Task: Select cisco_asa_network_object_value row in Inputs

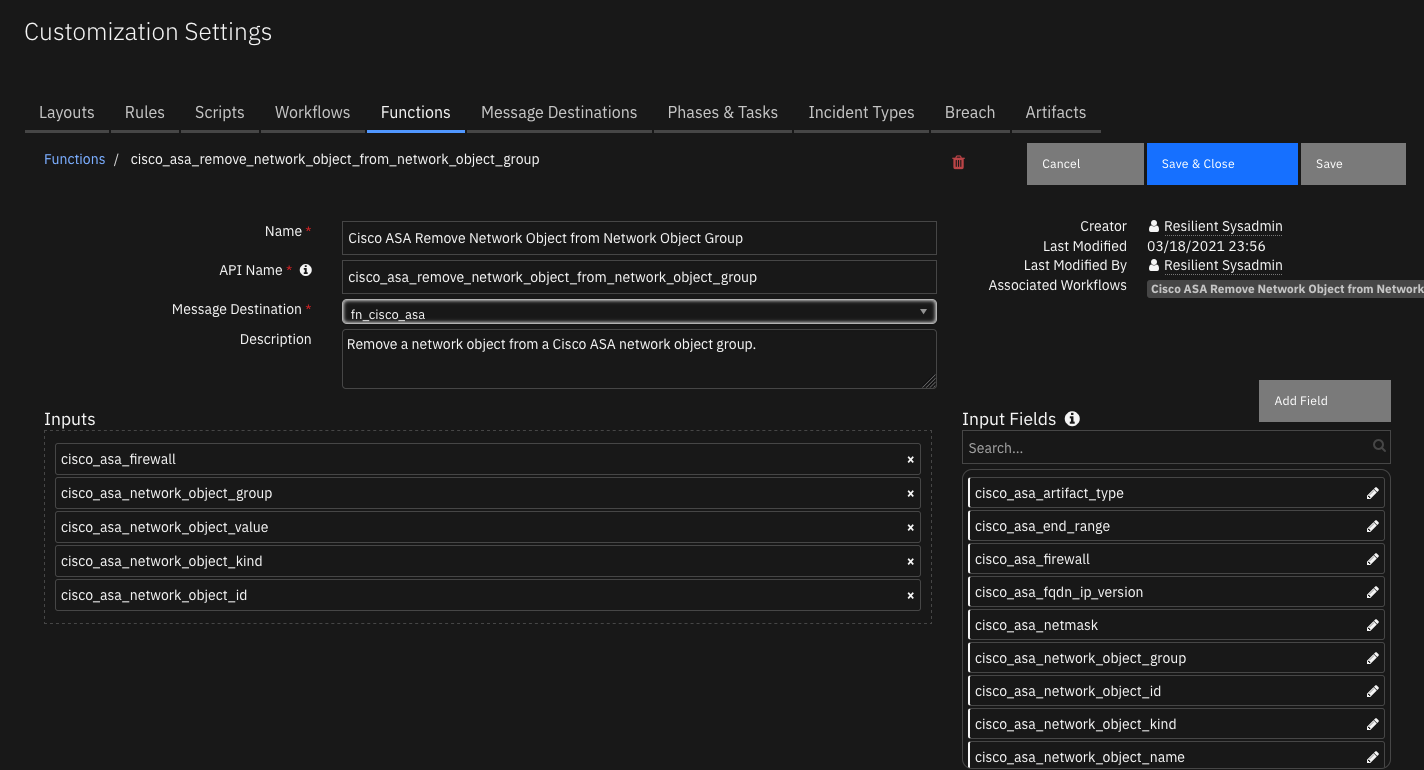Action: tap(488, 528)
